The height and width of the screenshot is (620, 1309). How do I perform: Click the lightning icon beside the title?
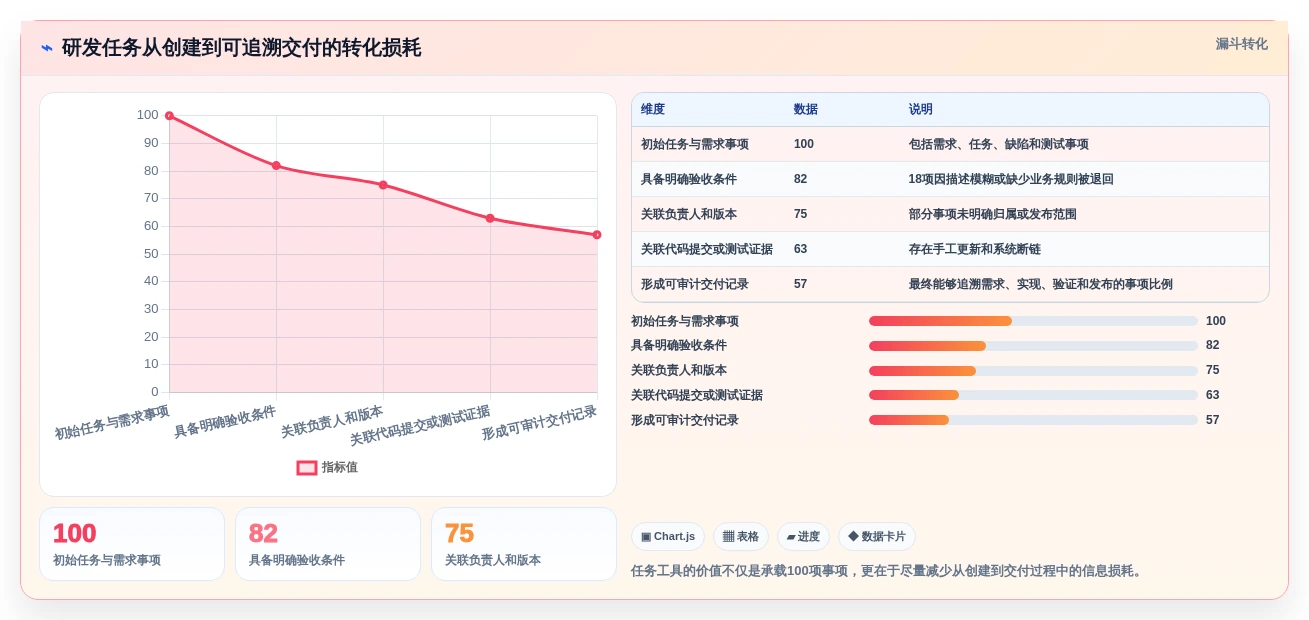(47, 48)
